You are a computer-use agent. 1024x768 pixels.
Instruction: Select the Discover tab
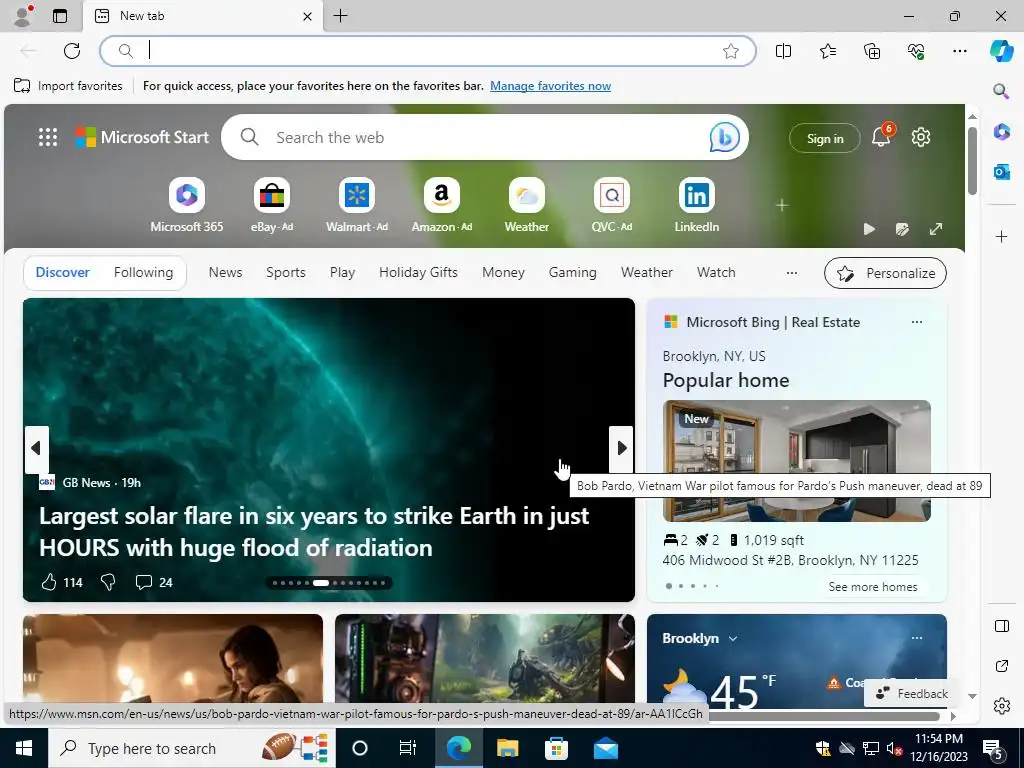tap(63, 272)
